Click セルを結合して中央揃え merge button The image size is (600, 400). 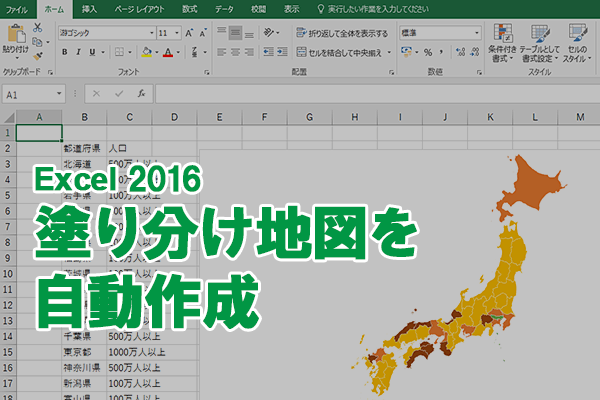(339, 52)
